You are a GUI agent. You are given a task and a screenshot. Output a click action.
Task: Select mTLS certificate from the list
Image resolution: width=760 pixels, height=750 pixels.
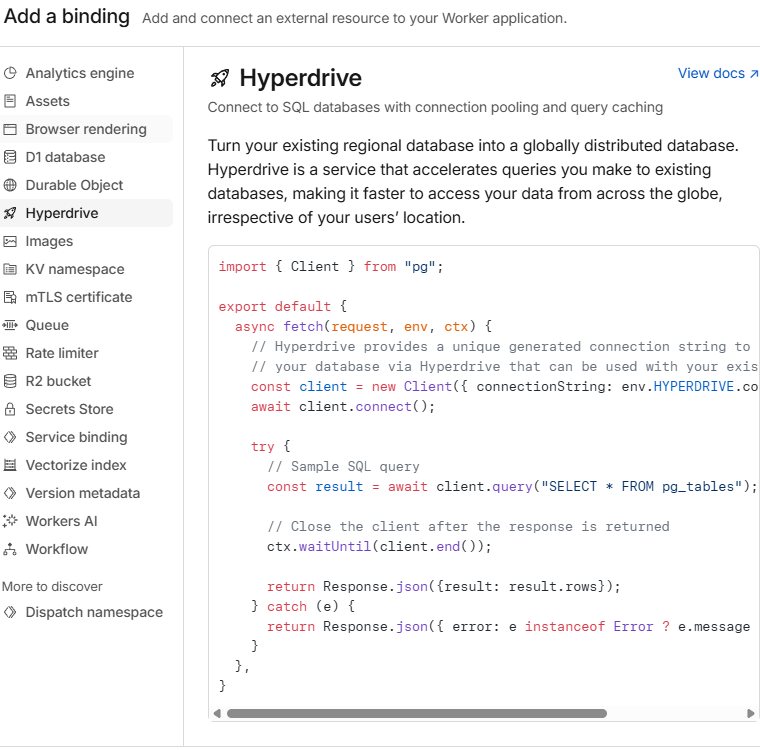click(79, 297)
